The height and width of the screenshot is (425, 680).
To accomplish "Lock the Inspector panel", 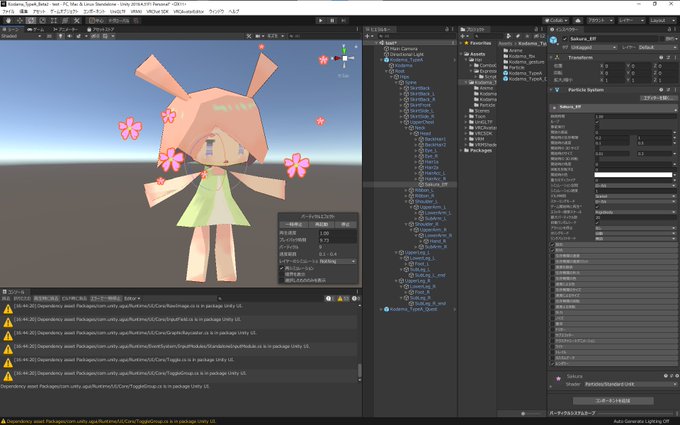I will [668, 29].
